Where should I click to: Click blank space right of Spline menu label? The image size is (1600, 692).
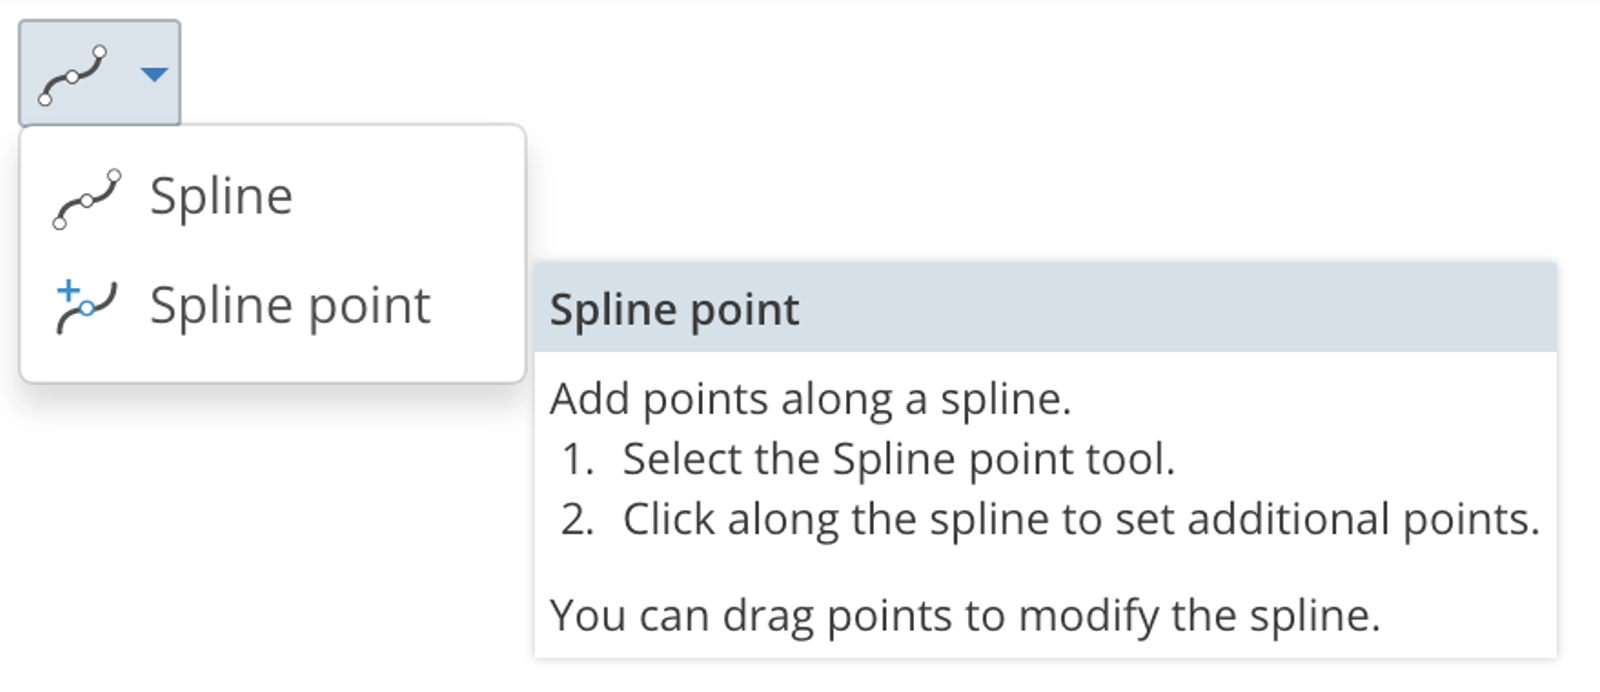point(410,196)
